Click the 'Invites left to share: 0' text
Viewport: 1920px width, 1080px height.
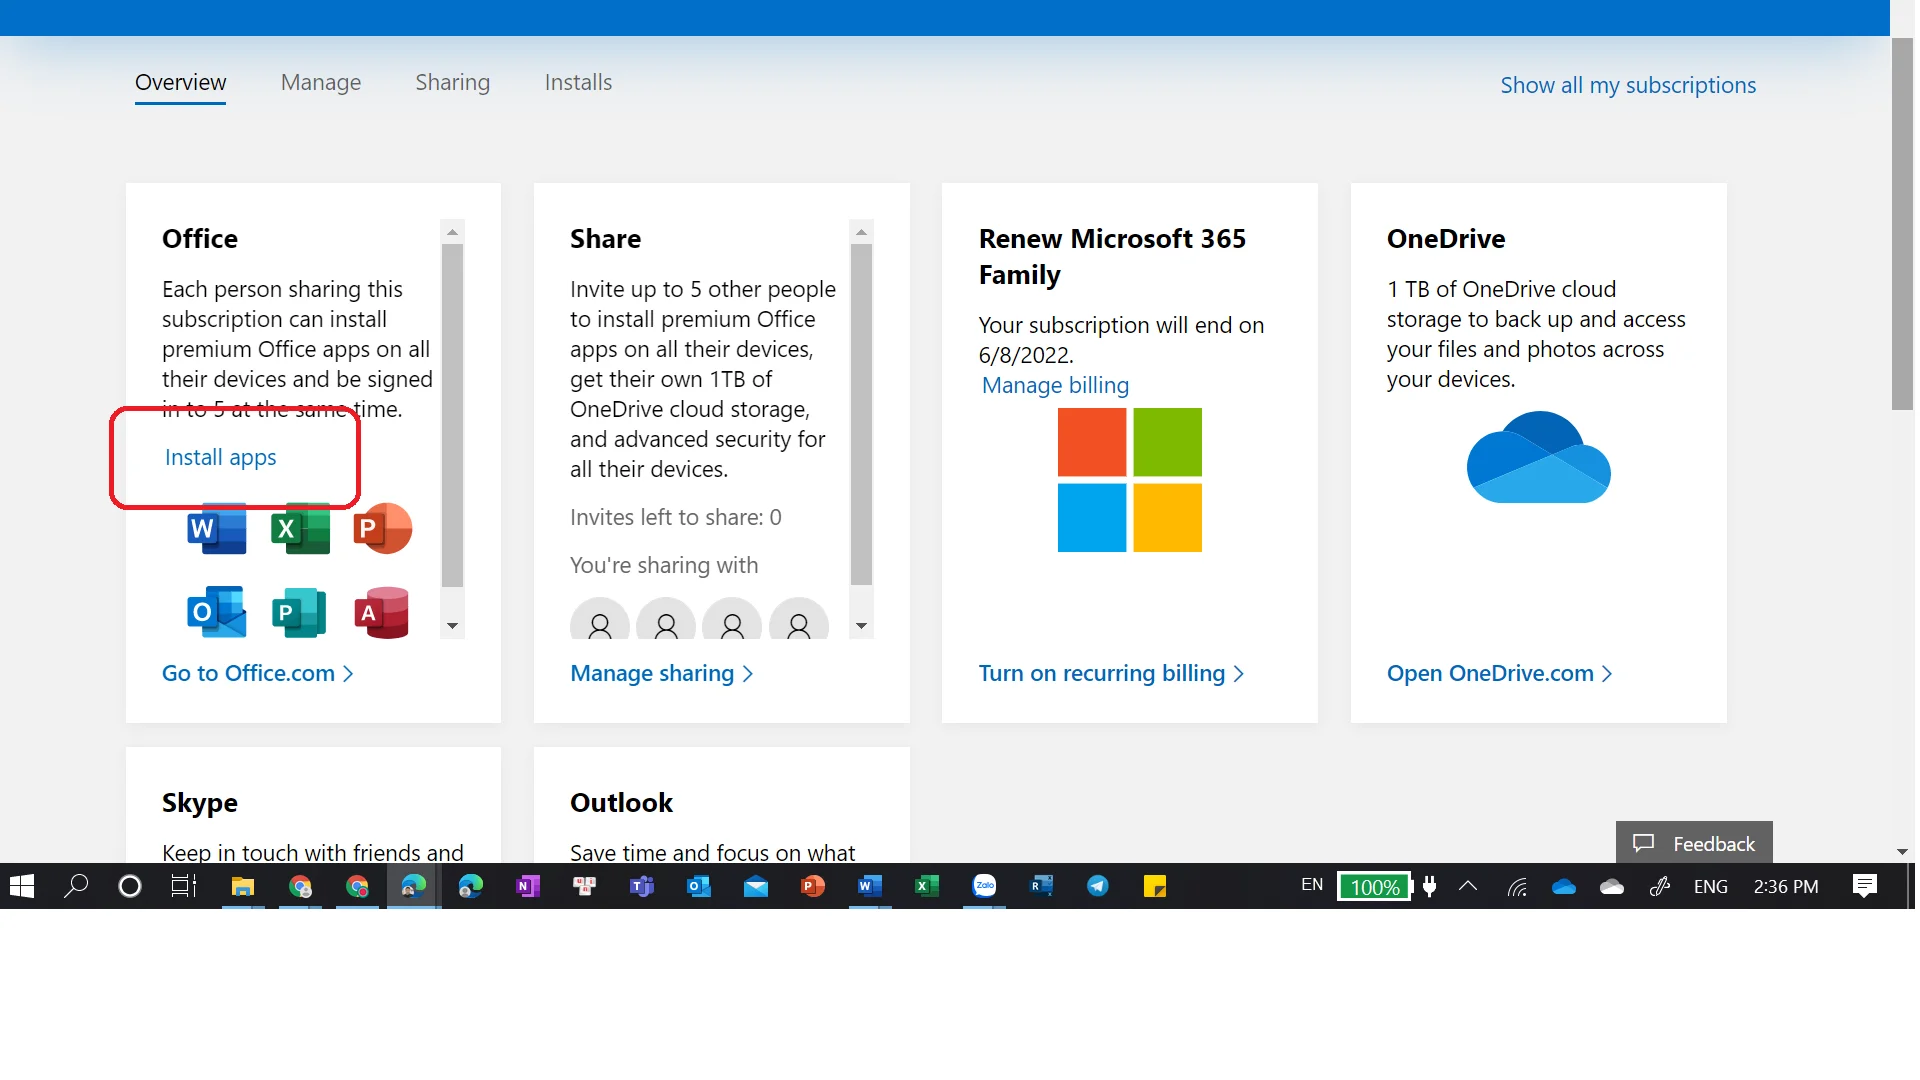tap(675, 518)
